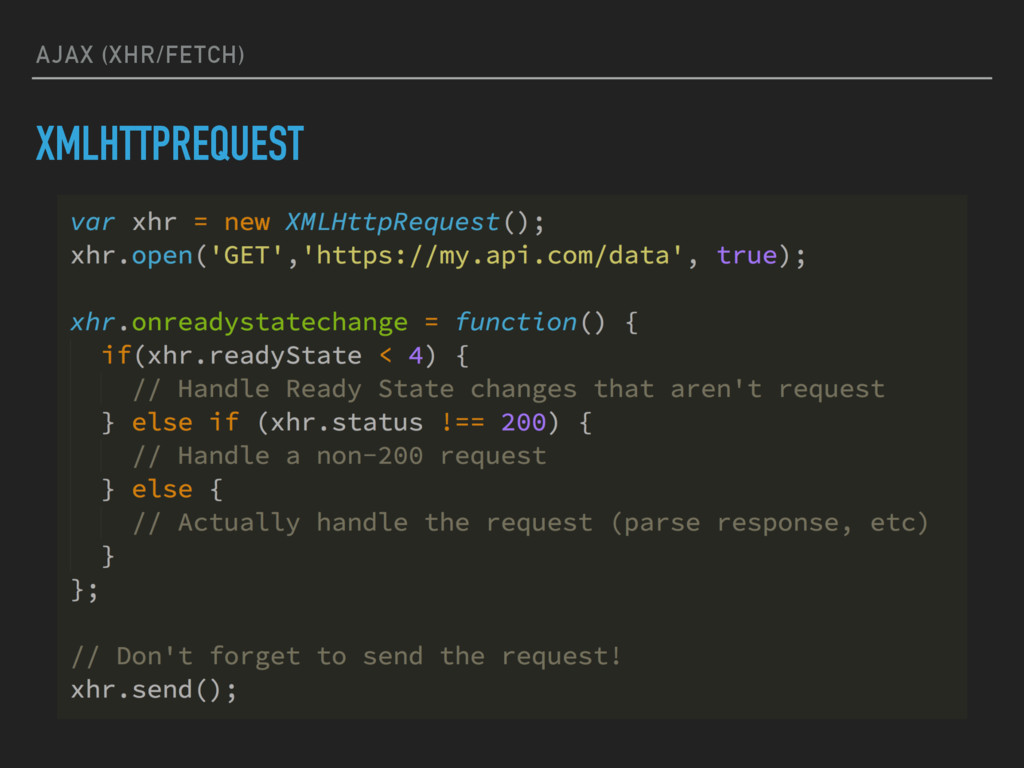Click xhr.status in the else-if condition
The height and width of the screenshot is (768, 1024).
pos(347,423)
